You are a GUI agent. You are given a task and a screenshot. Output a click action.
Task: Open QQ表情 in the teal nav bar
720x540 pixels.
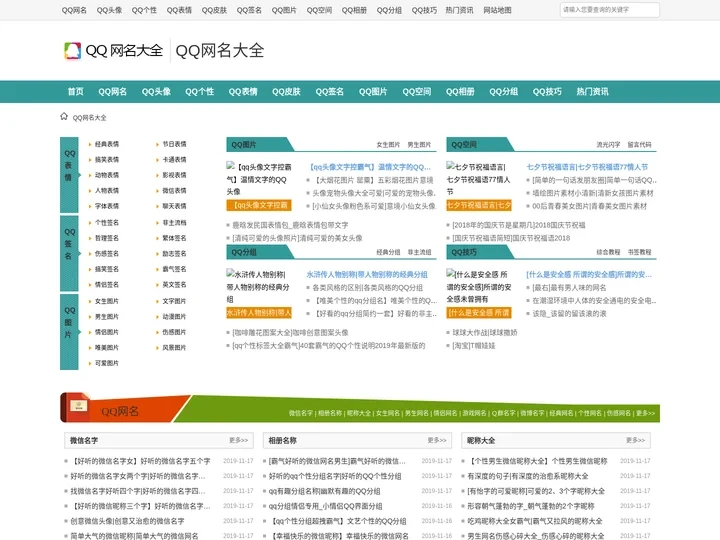(x=243, y=91)
